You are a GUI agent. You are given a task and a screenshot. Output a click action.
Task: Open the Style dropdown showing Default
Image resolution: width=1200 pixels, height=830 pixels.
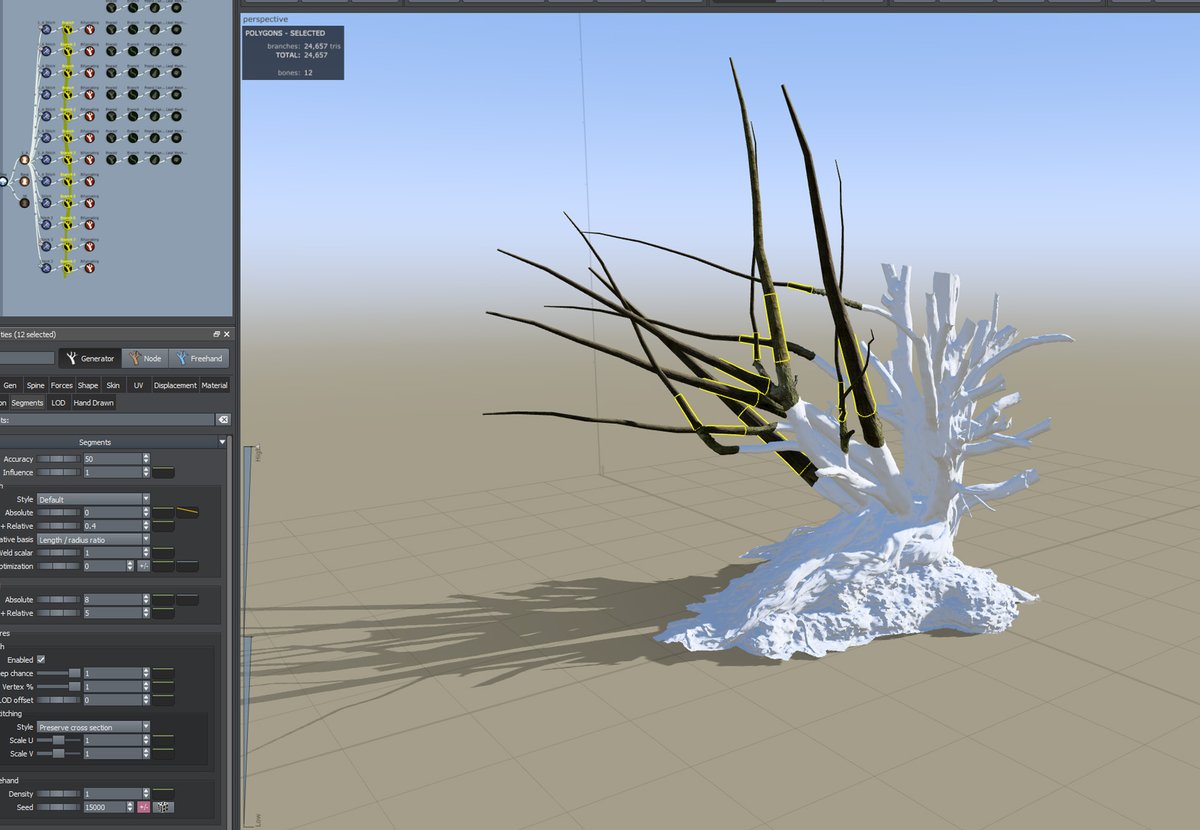coord(94,499)
